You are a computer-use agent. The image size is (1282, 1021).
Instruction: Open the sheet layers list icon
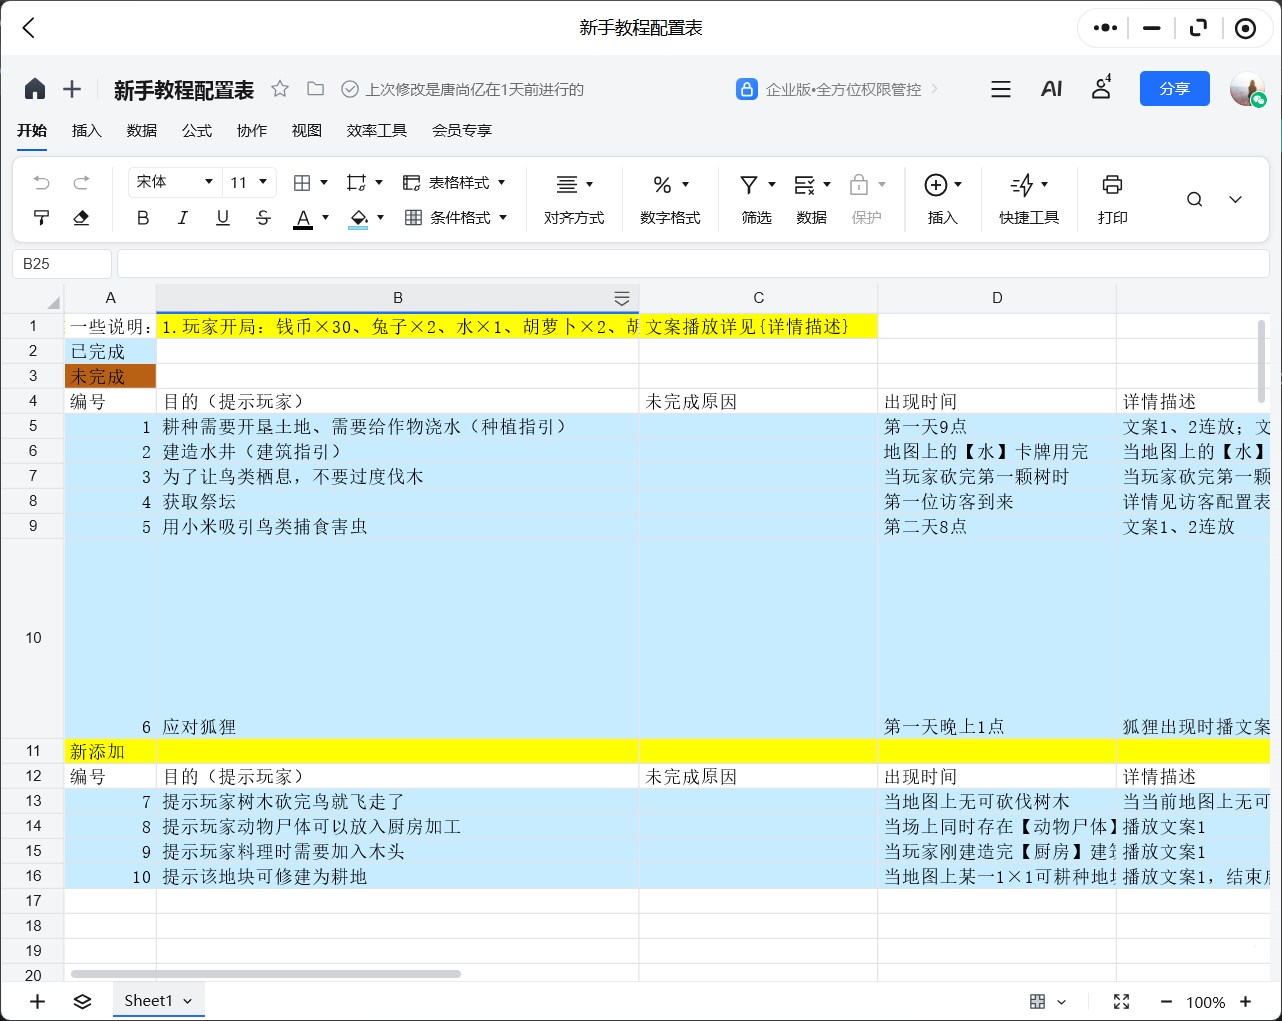[x=83, y=1001]
